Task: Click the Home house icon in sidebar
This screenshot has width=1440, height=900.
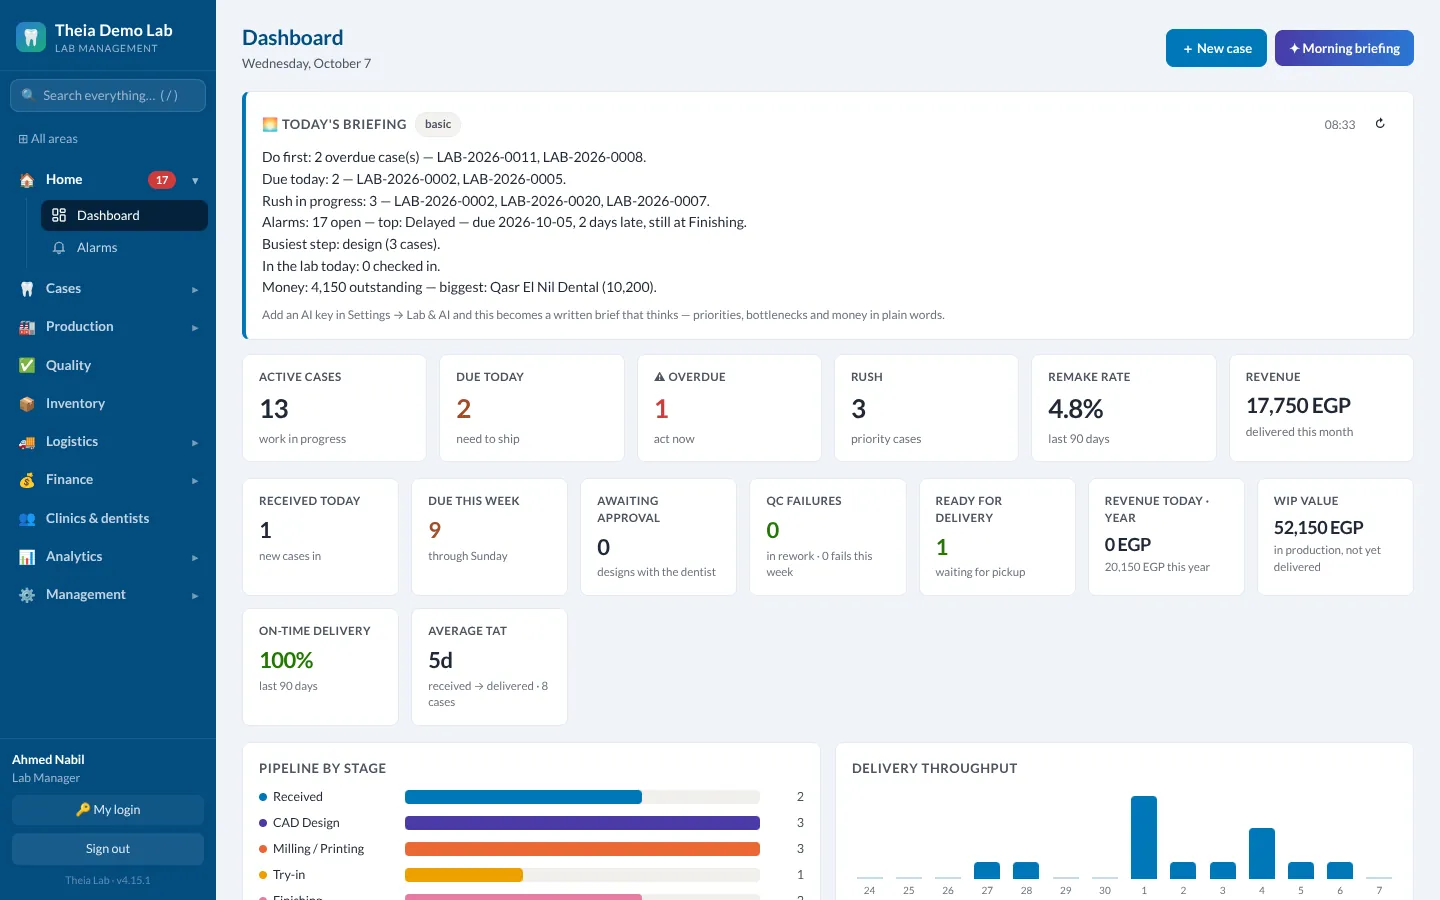Action: pyautogui.click(x=27, y=180)
